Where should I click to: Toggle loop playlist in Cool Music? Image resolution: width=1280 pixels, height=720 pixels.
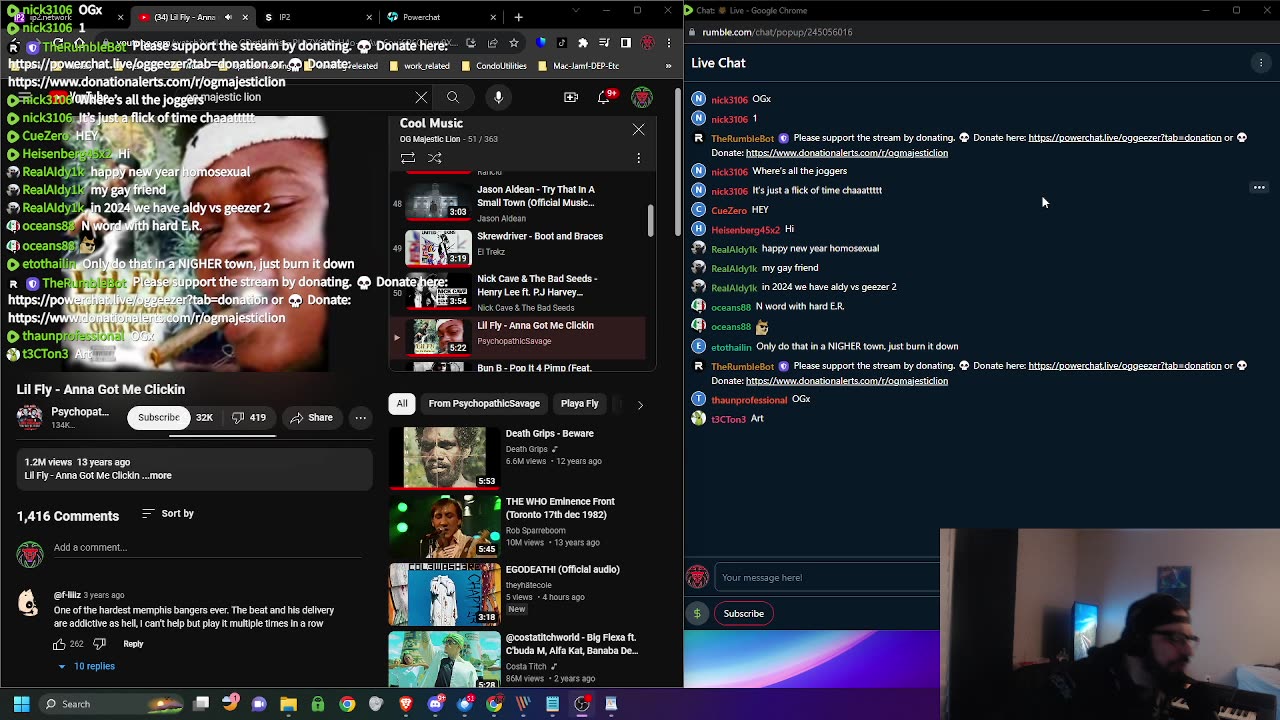tap(407, 158)
